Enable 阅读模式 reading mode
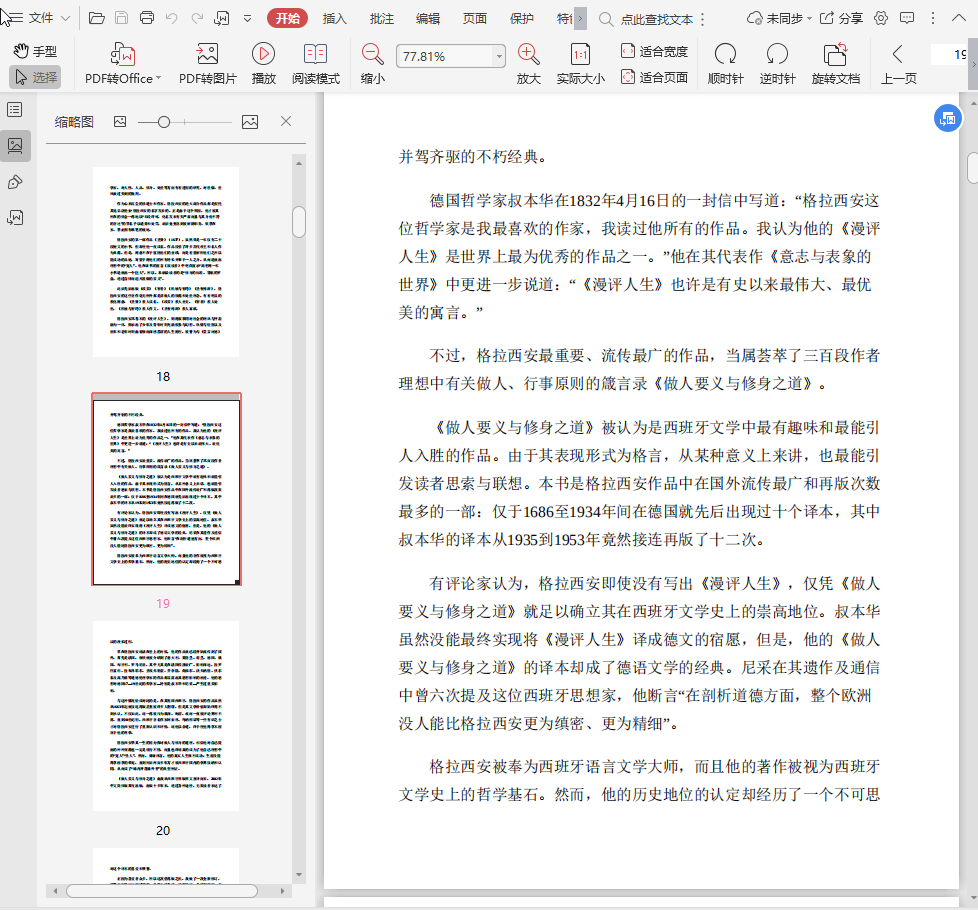This screenshot has height=910, width=978. pyautogui.click(x=316, y=63)
